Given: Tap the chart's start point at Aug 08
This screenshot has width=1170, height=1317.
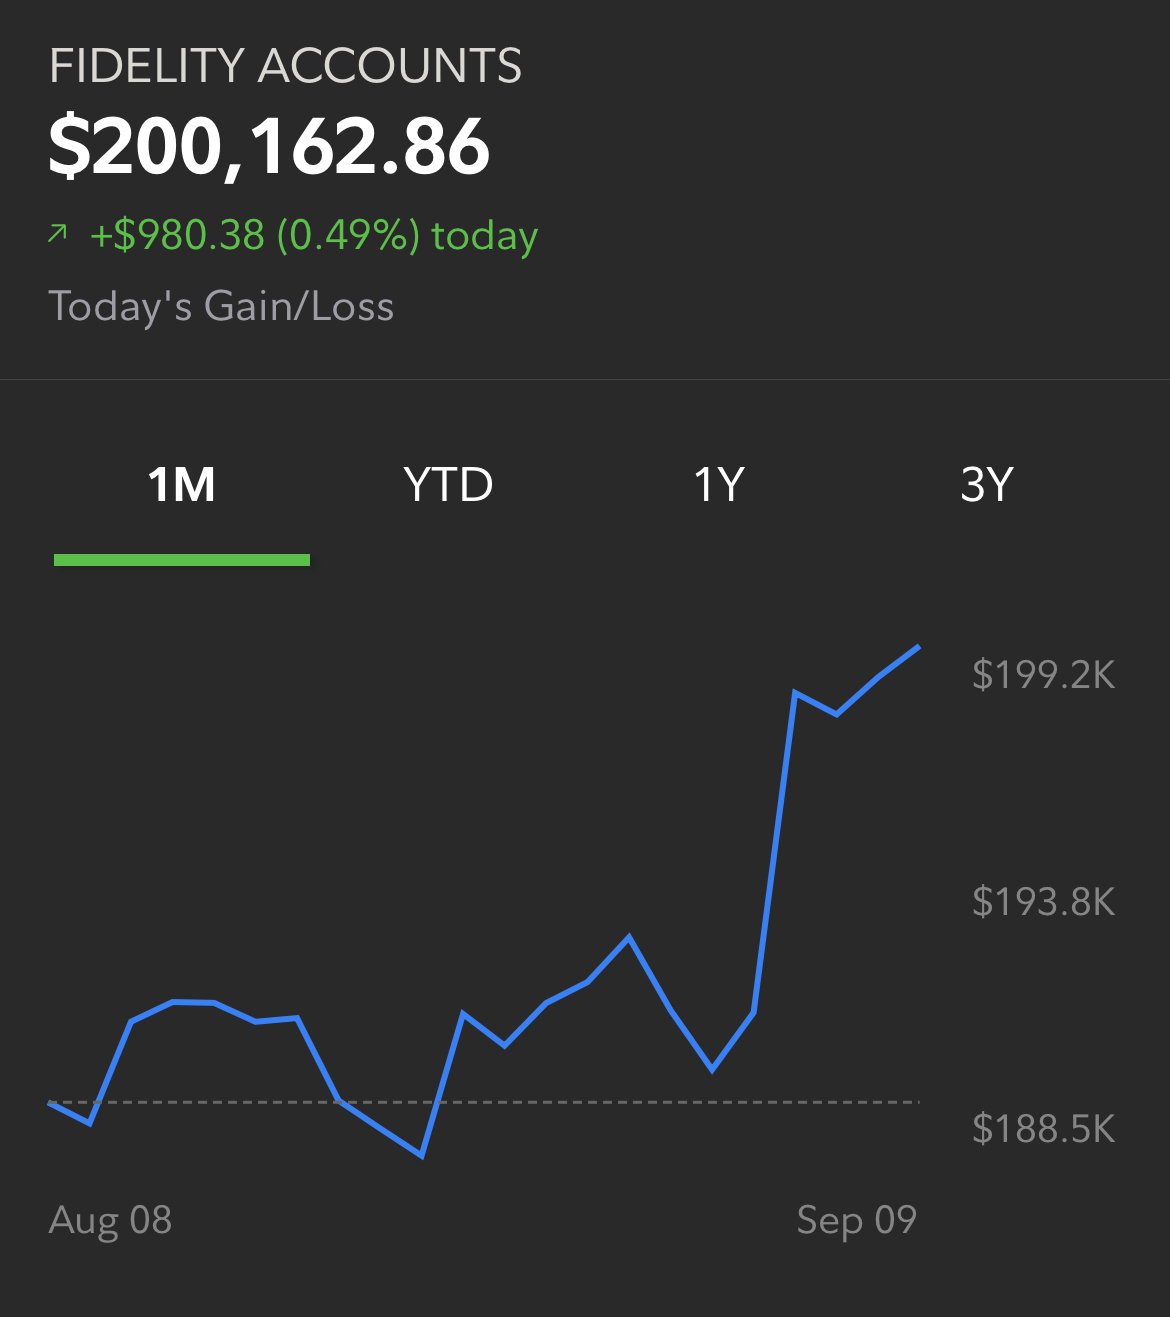Looking at the screenshot, I should point(50,1102).
